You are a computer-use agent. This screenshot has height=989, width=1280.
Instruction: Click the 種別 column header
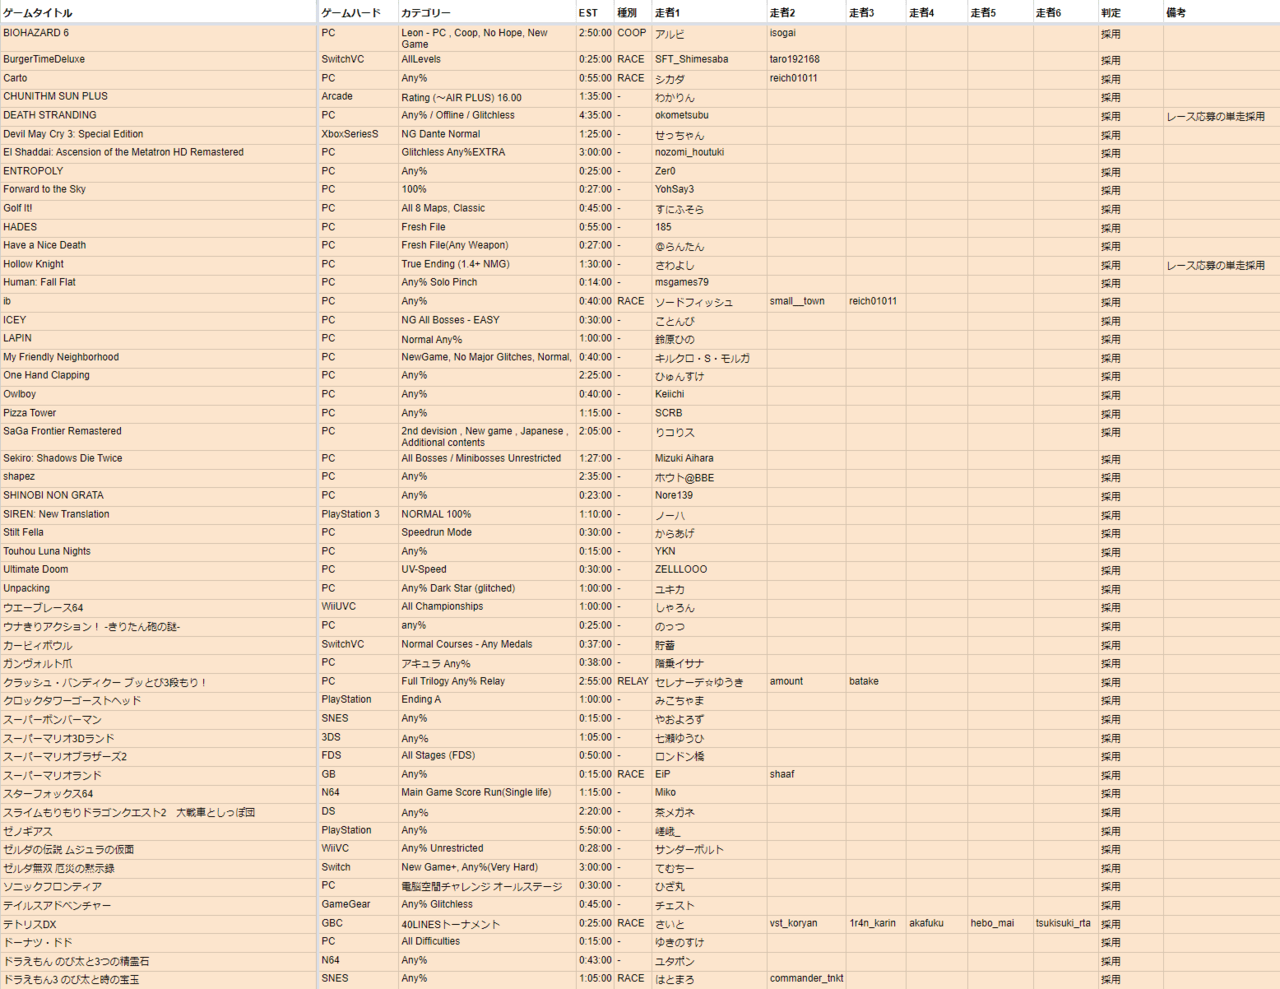click(633, 13)
